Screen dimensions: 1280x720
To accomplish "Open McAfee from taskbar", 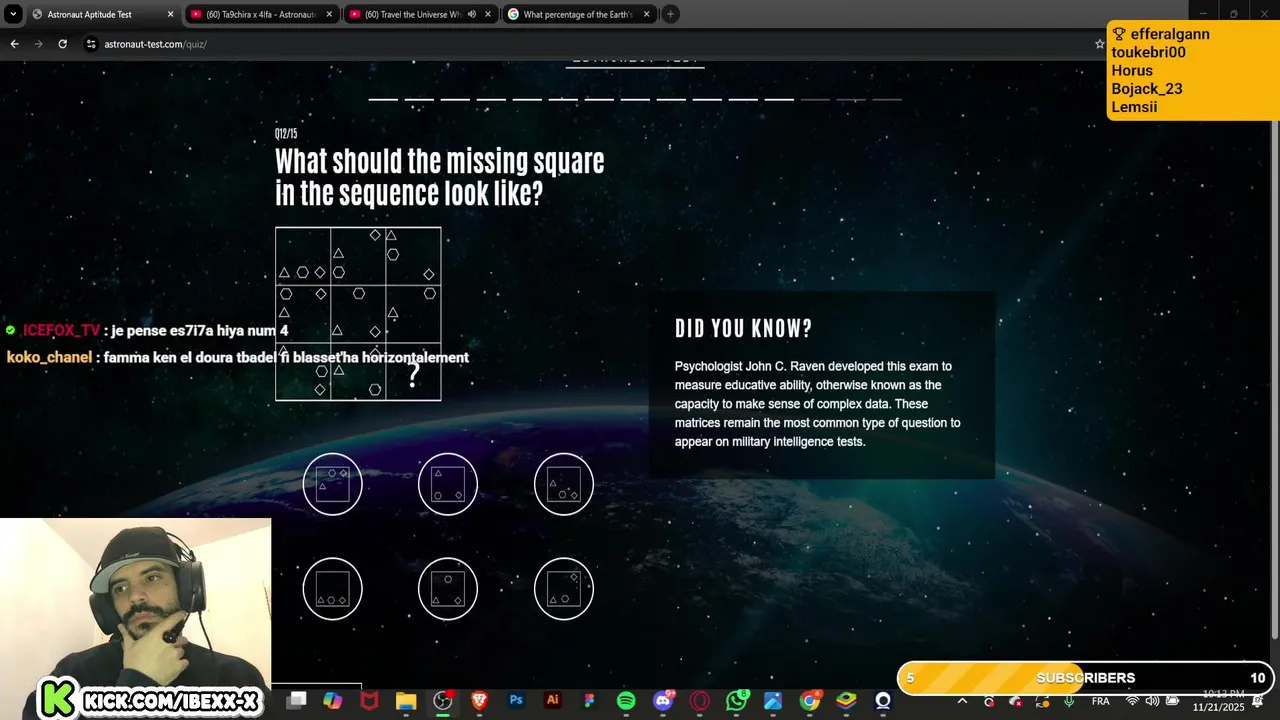I will pos(369,701).
